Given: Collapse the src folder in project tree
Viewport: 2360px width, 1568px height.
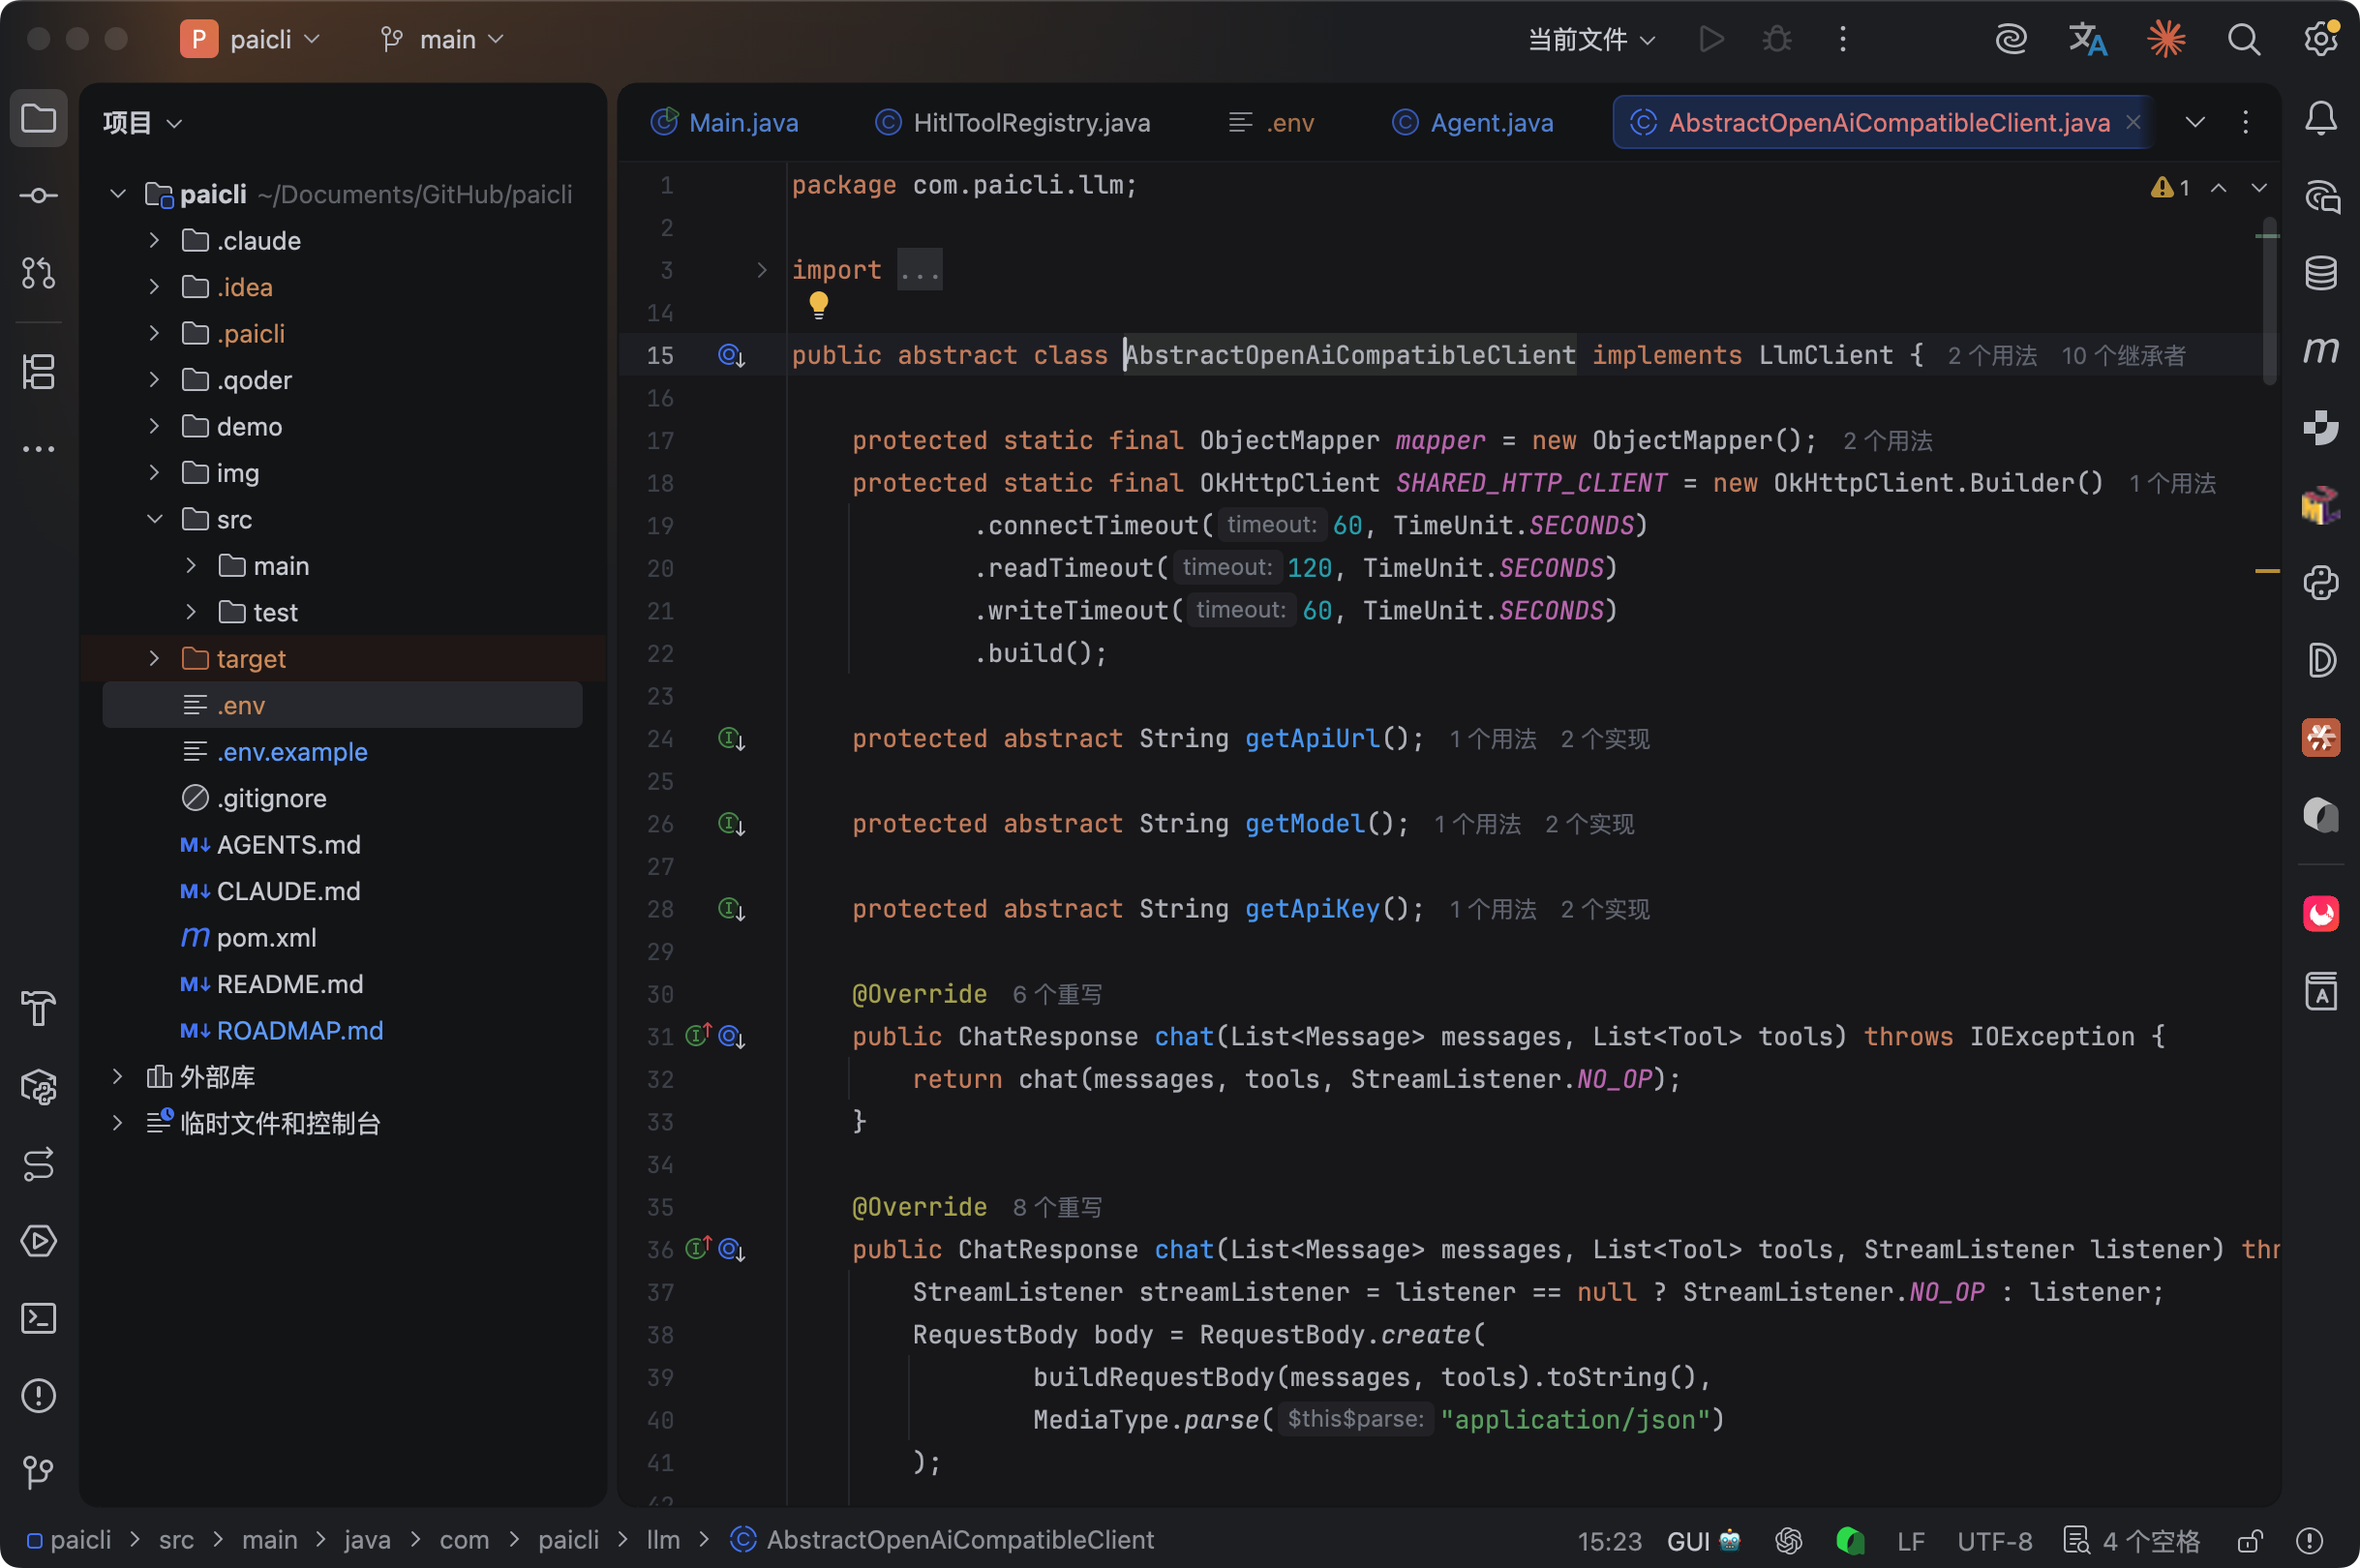Looking at the screenshot, I should coord(155,519).
